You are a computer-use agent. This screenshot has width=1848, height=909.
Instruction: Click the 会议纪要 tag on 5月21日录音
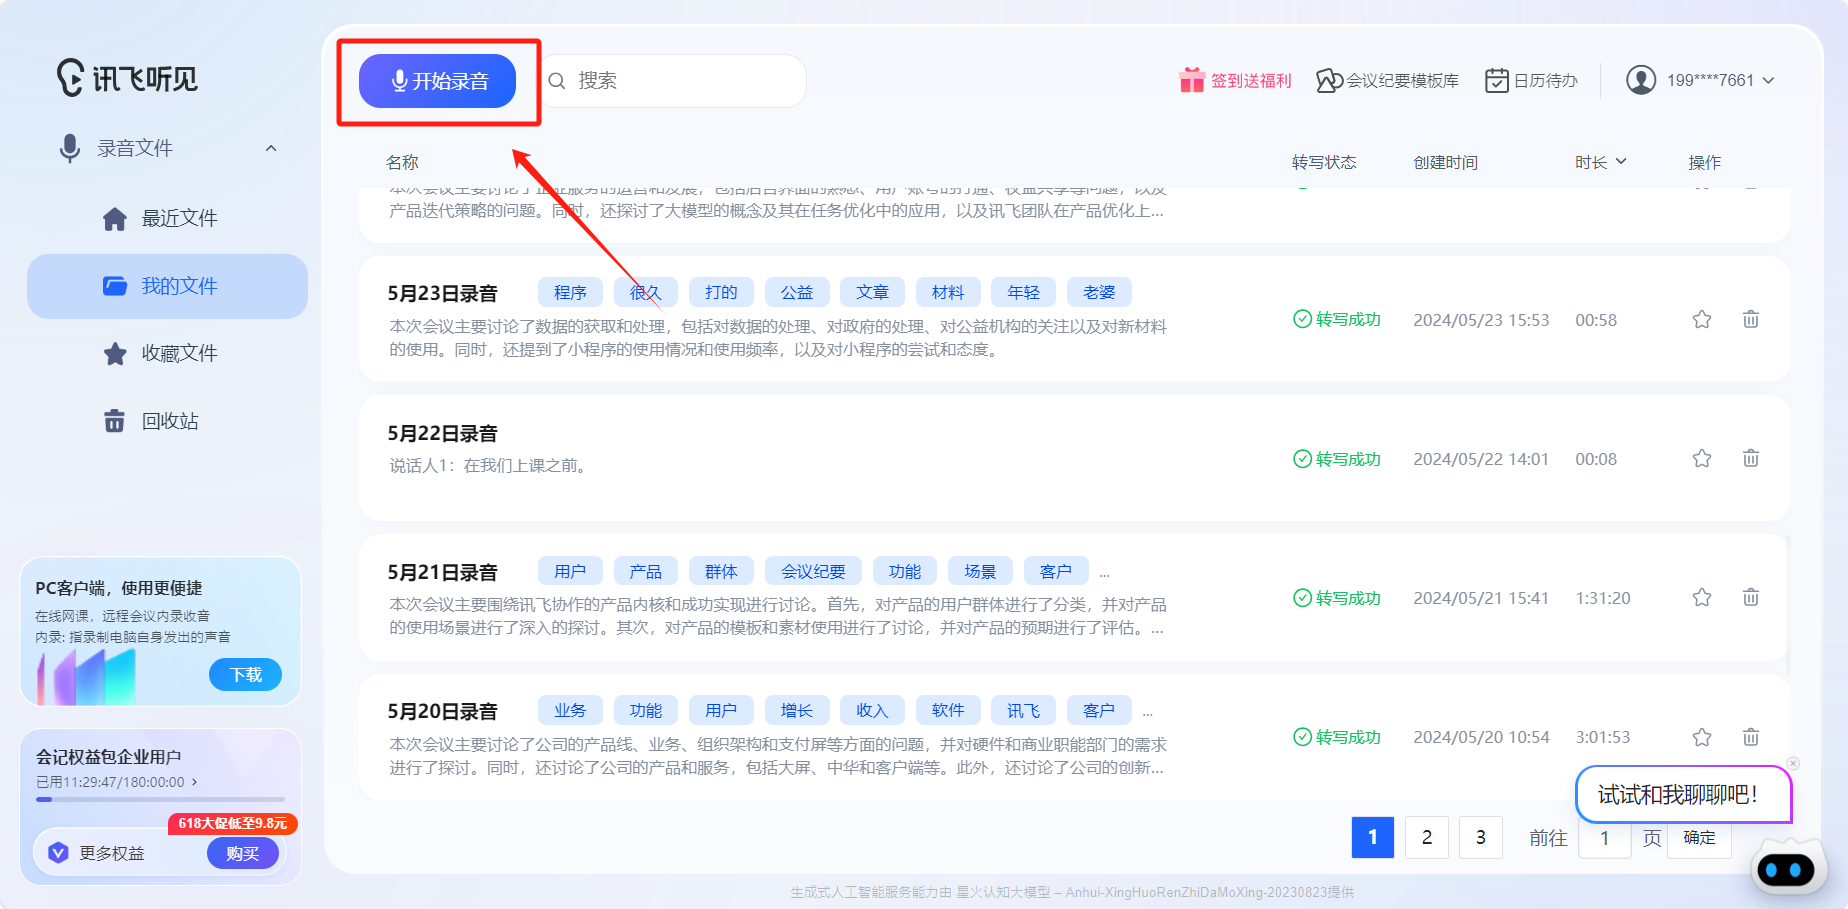pos(813,571)
